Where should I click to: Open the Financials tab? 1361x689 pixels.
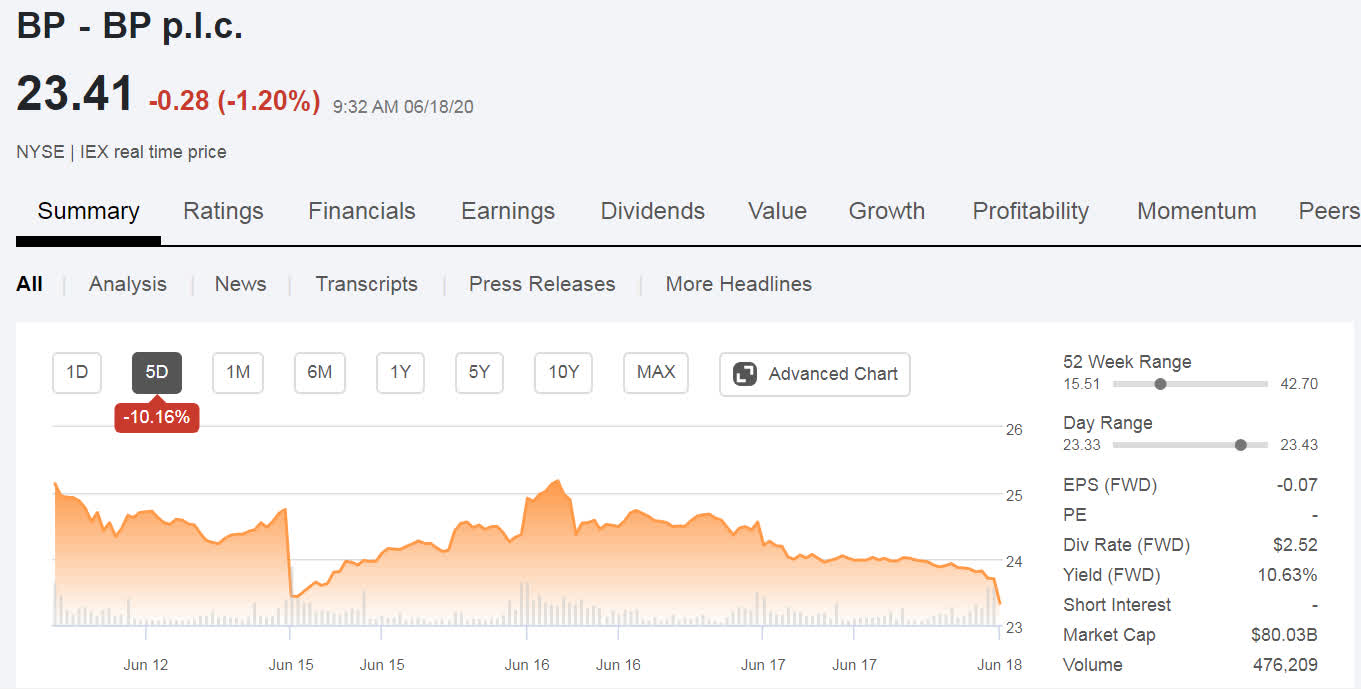(361, 211)
